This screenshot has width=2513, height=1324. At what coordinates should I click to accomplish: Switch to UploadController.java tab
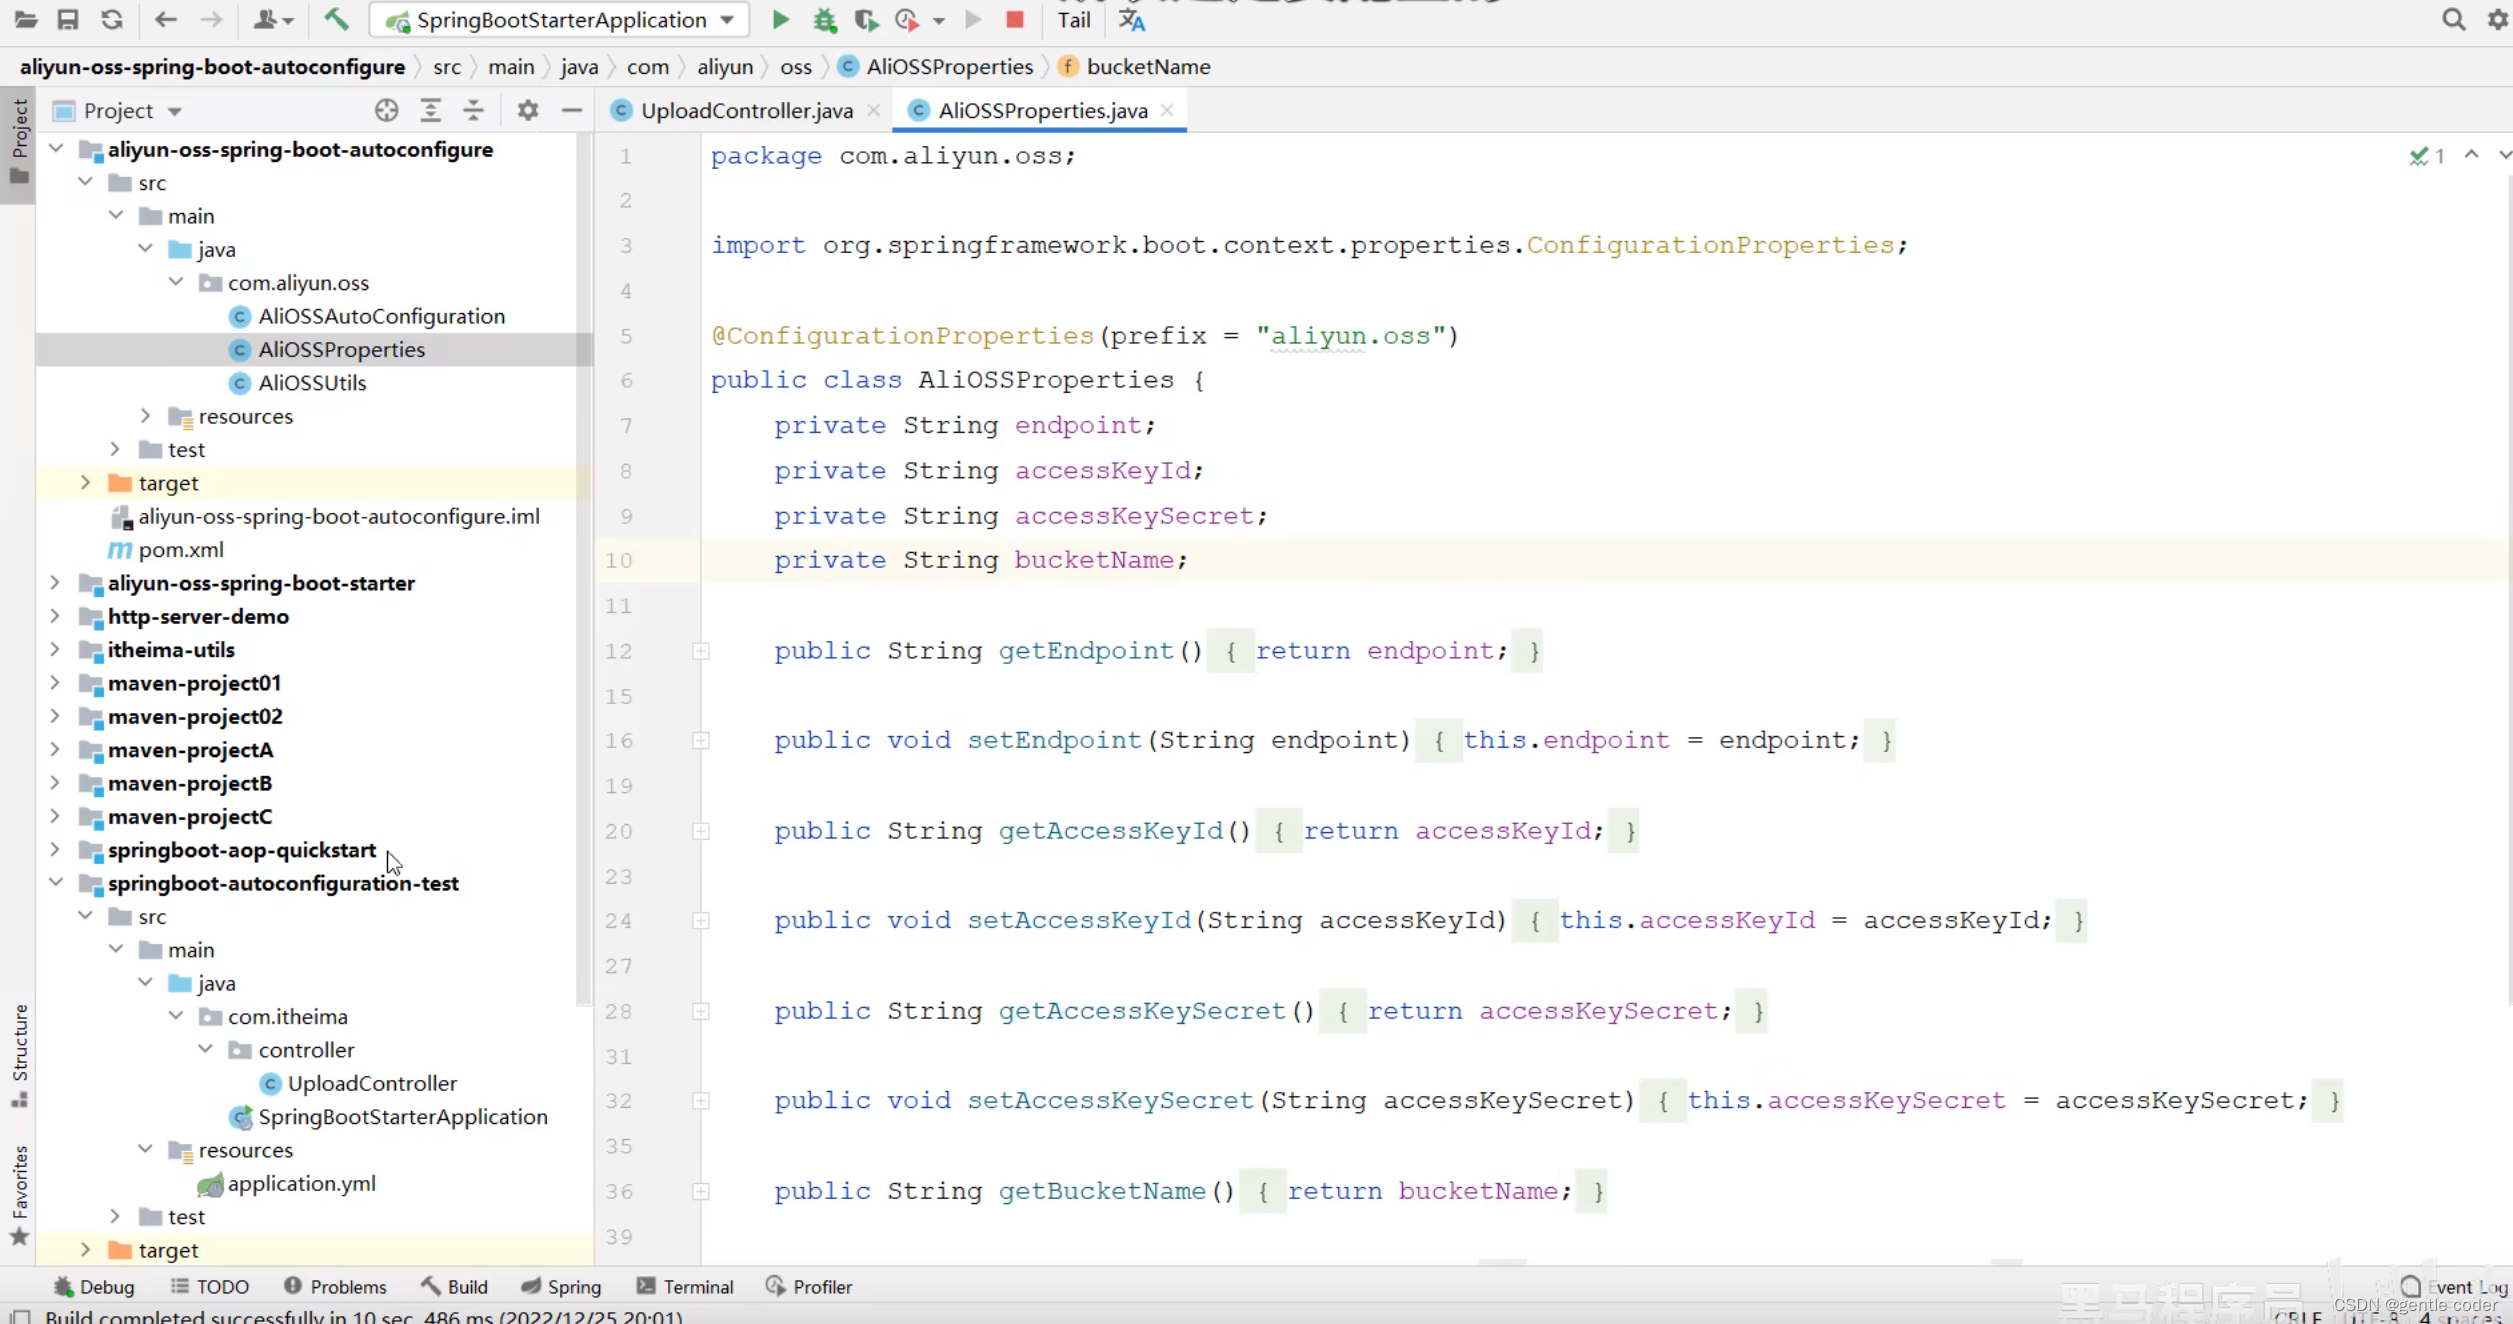click(745, 110)
